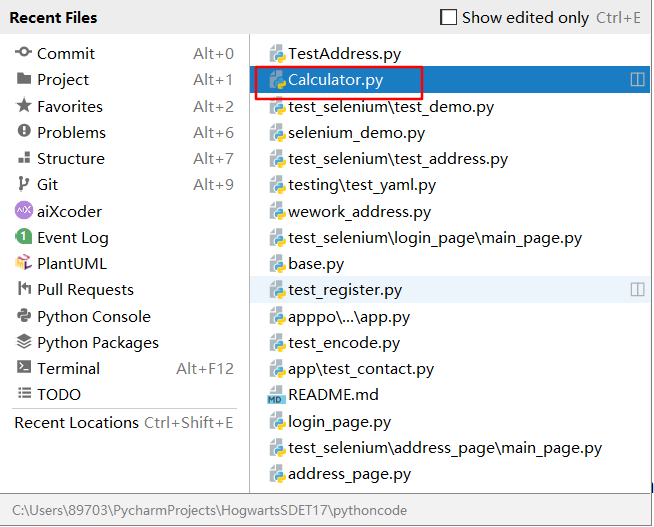Open the Event Log

[x=124, y=238]
